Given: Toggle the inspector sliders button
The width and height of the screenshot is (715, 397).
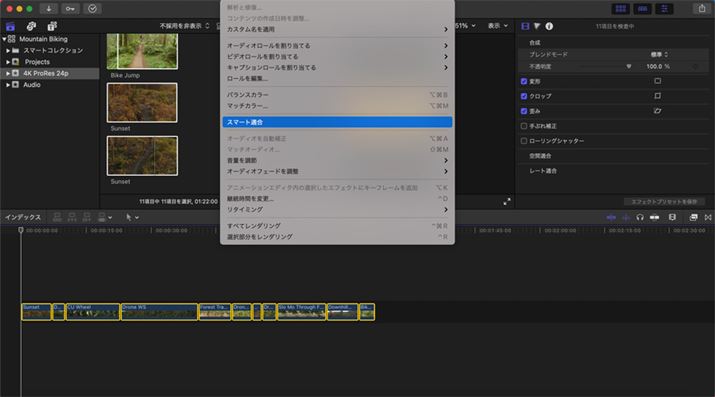Looking at the screenshot, I should point(664,9).
